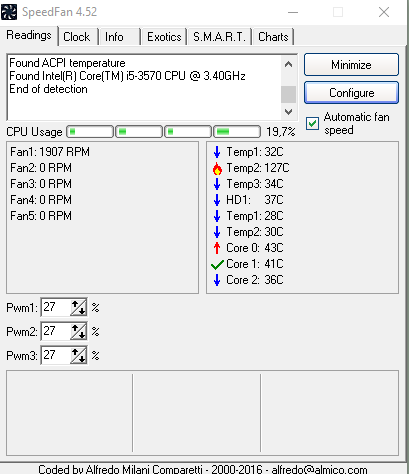Viewport: 409px width, 474px height.
Task: Click inside the Pwm2 percentage field
Action: [x=56, y=331]
